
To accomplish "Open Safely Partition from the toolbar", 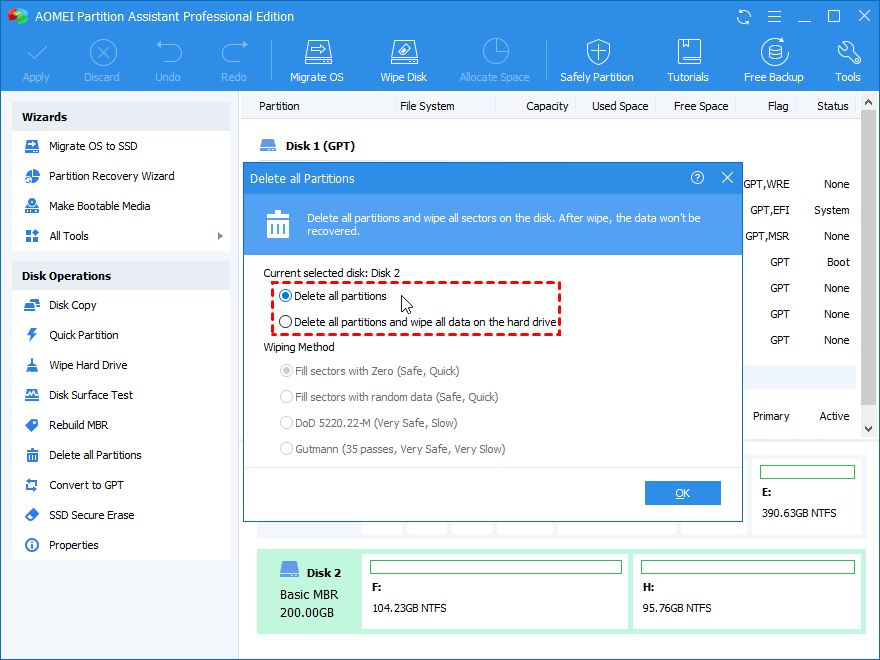I will tap(597, 61).
